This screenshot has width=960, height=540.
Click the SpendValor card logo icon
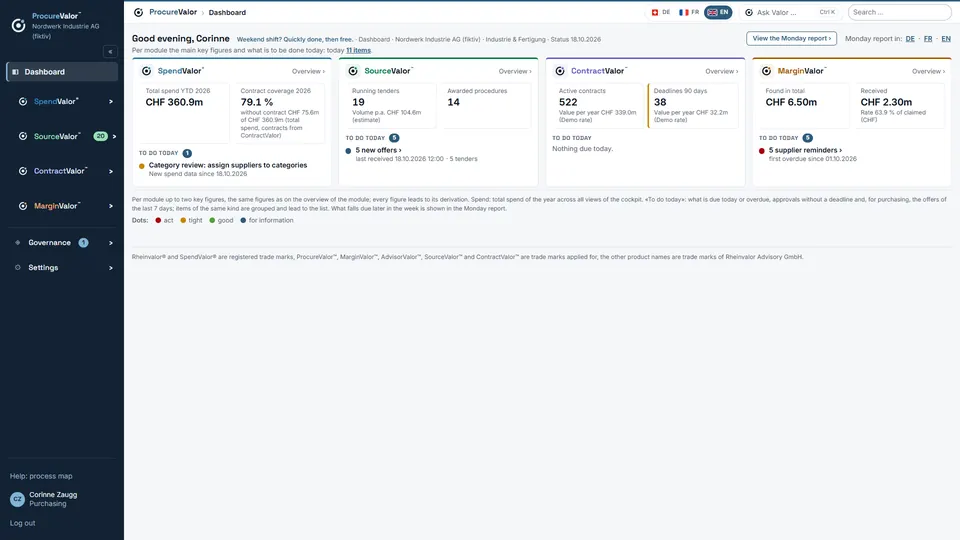(146, 71)
